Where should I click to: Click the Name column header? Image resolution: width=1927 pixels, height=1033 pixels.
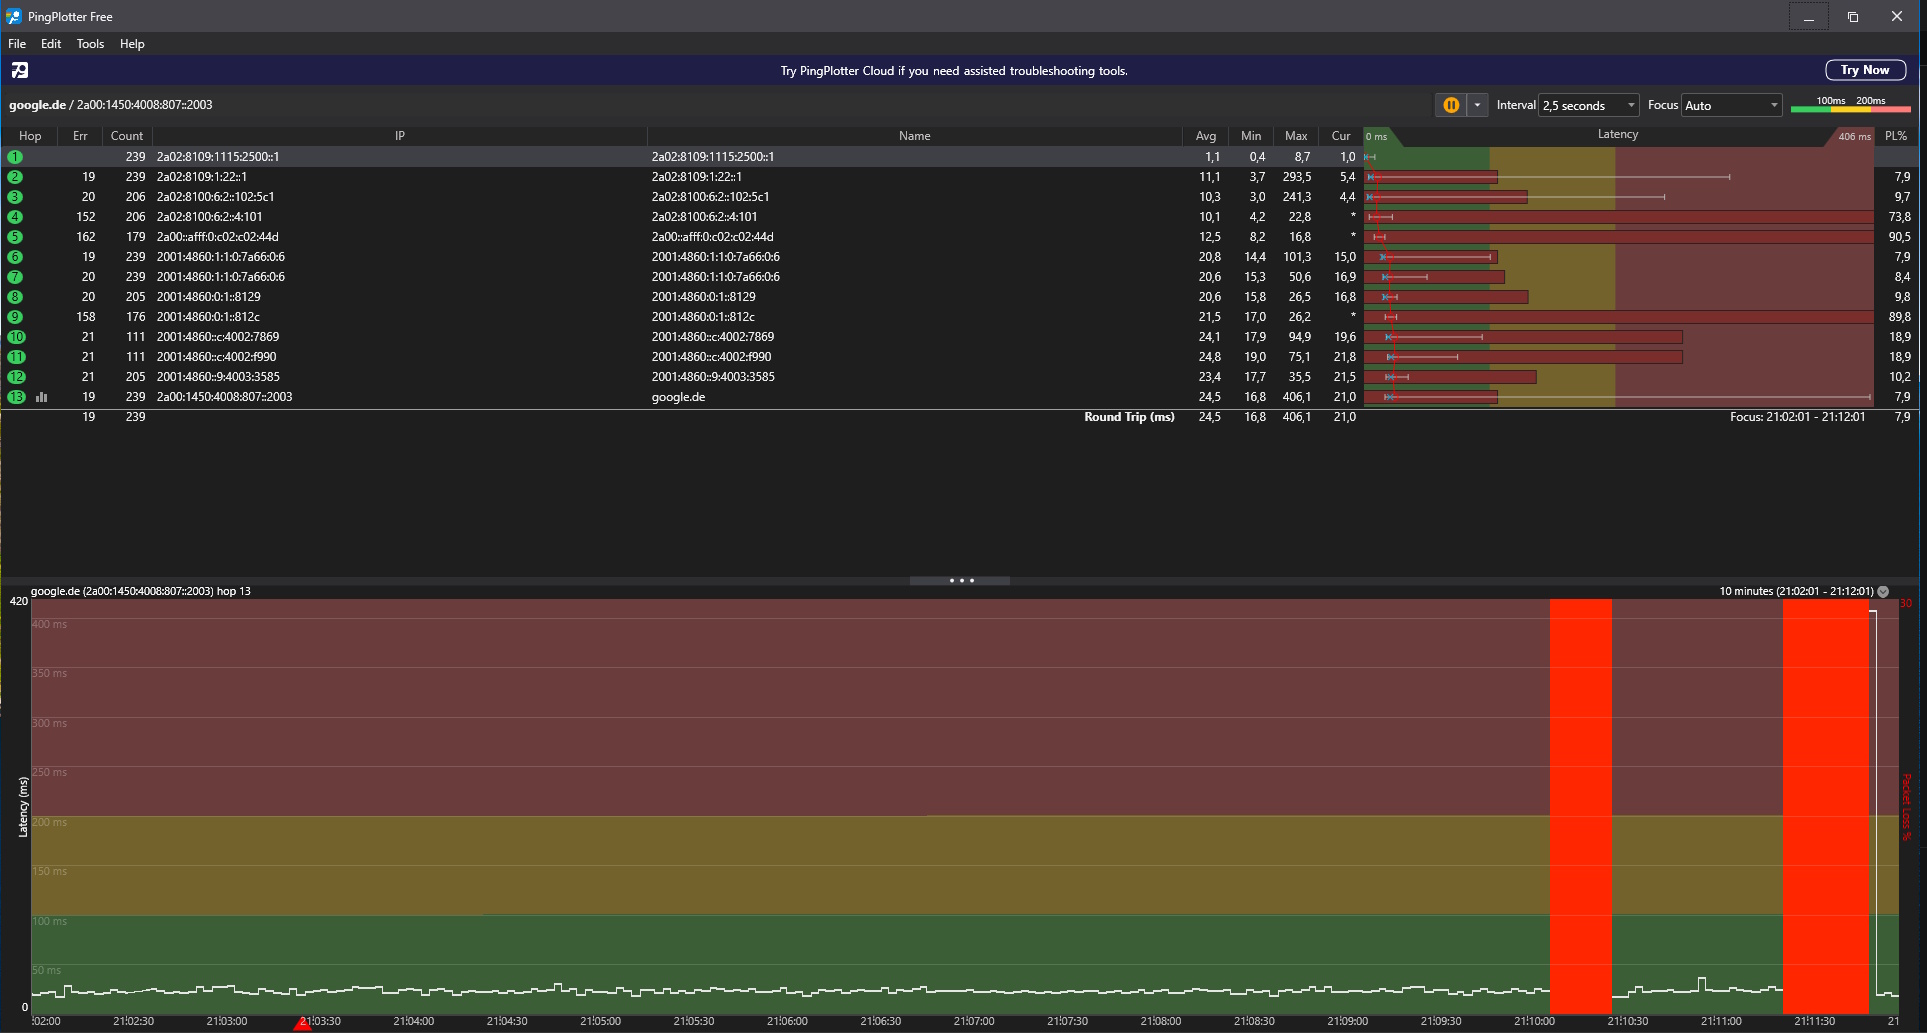point(914,136)
